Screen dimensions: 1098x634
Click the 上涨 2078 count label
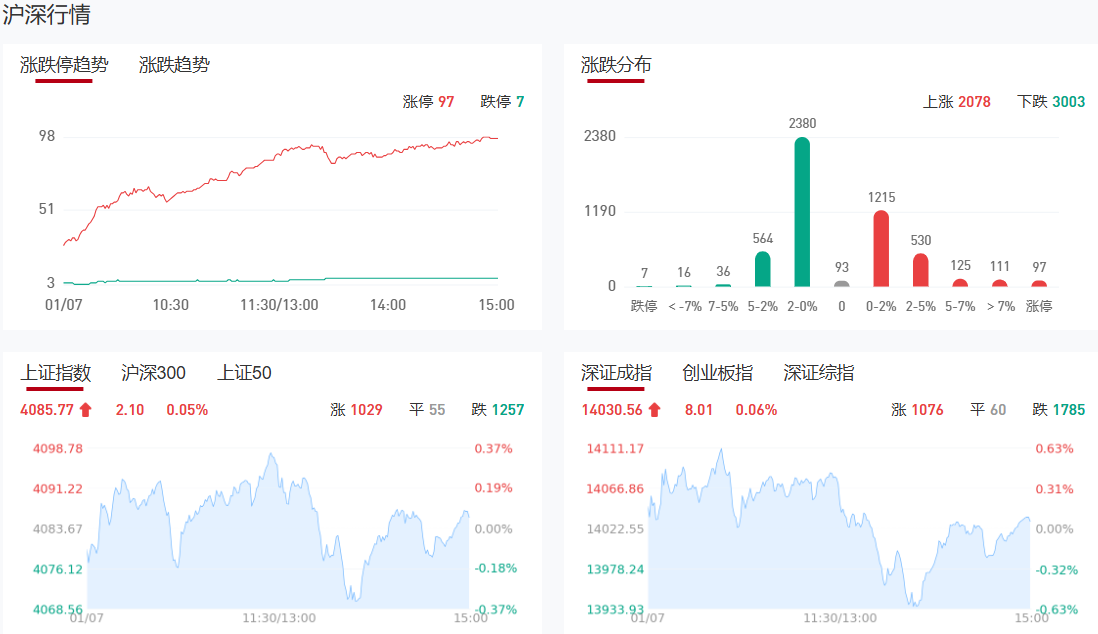(x=956, y=101)
